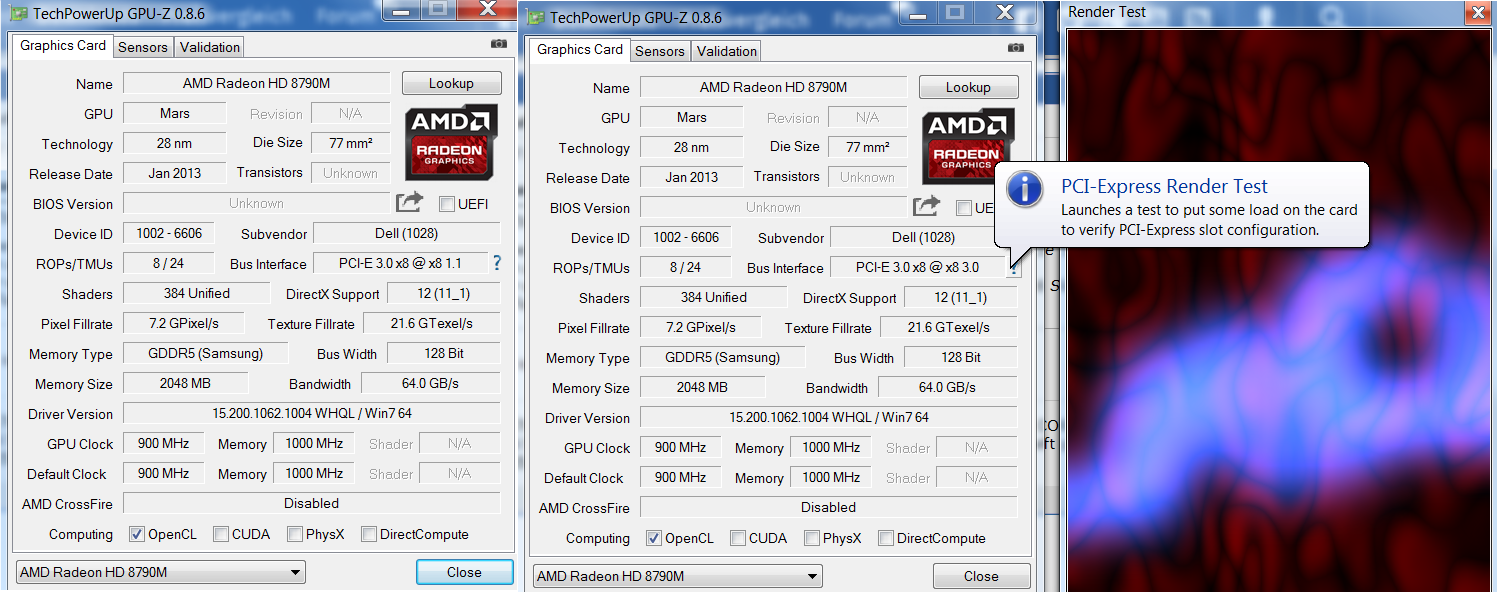The height and width of the screenshot is (593, 1498).
Task: Toggle OpenCL checkbox in left GPU-Z window
Action: (137, 534)
